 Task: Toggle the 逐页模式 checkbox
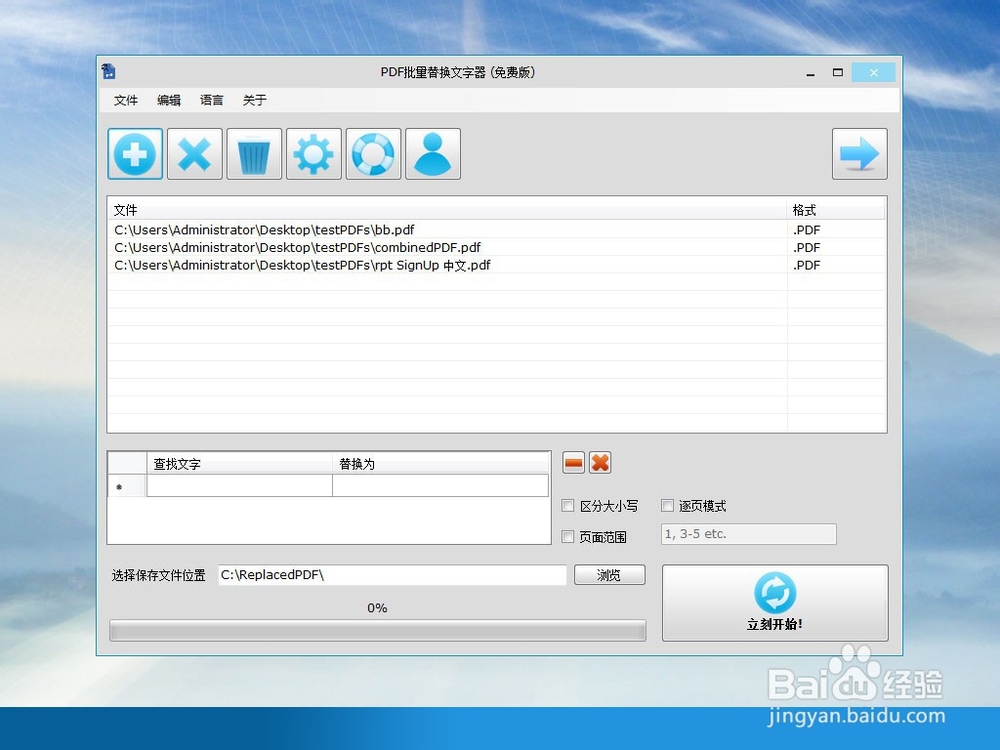(667, 506)
